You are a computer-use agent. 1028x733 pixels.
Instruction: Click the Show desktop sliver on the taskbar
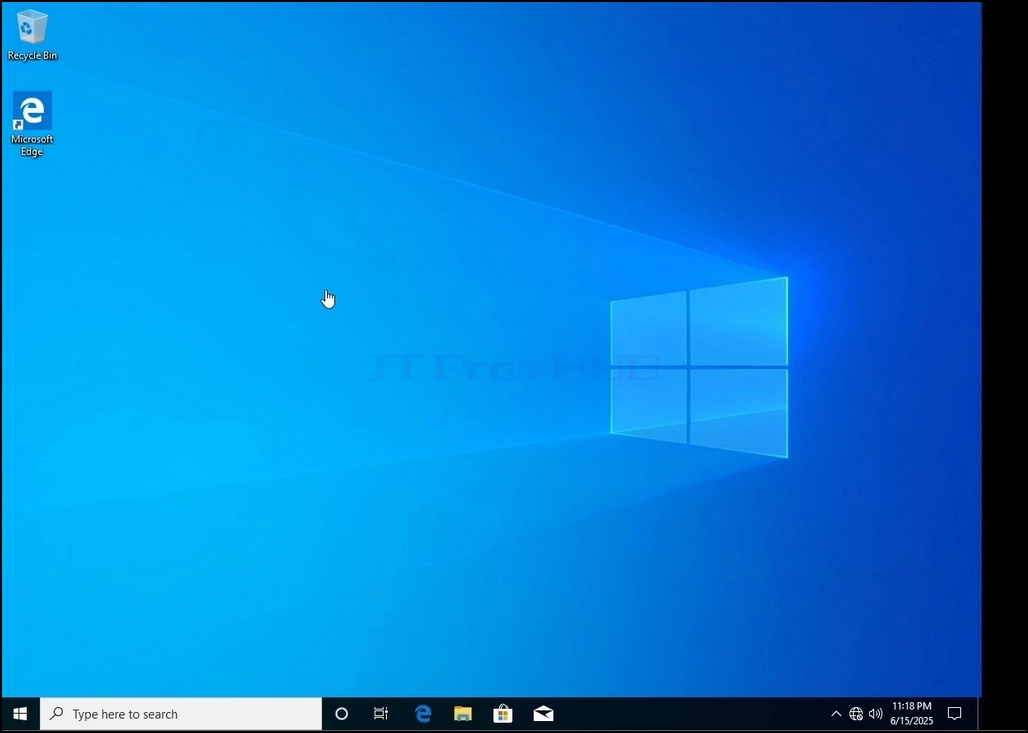[978, 714]
